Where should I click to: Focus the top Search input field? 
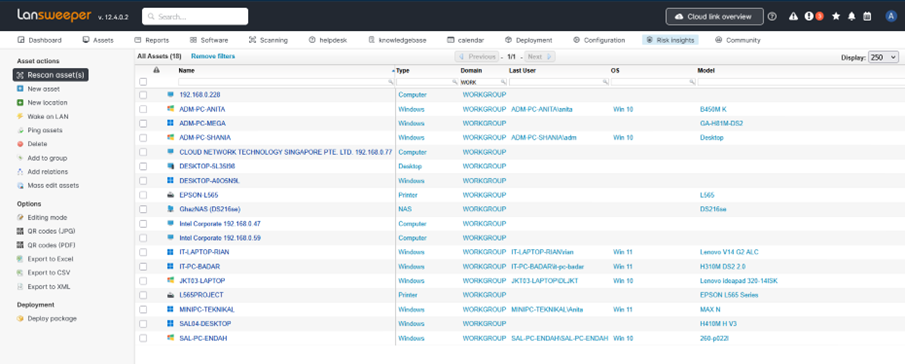coord(195,17)
